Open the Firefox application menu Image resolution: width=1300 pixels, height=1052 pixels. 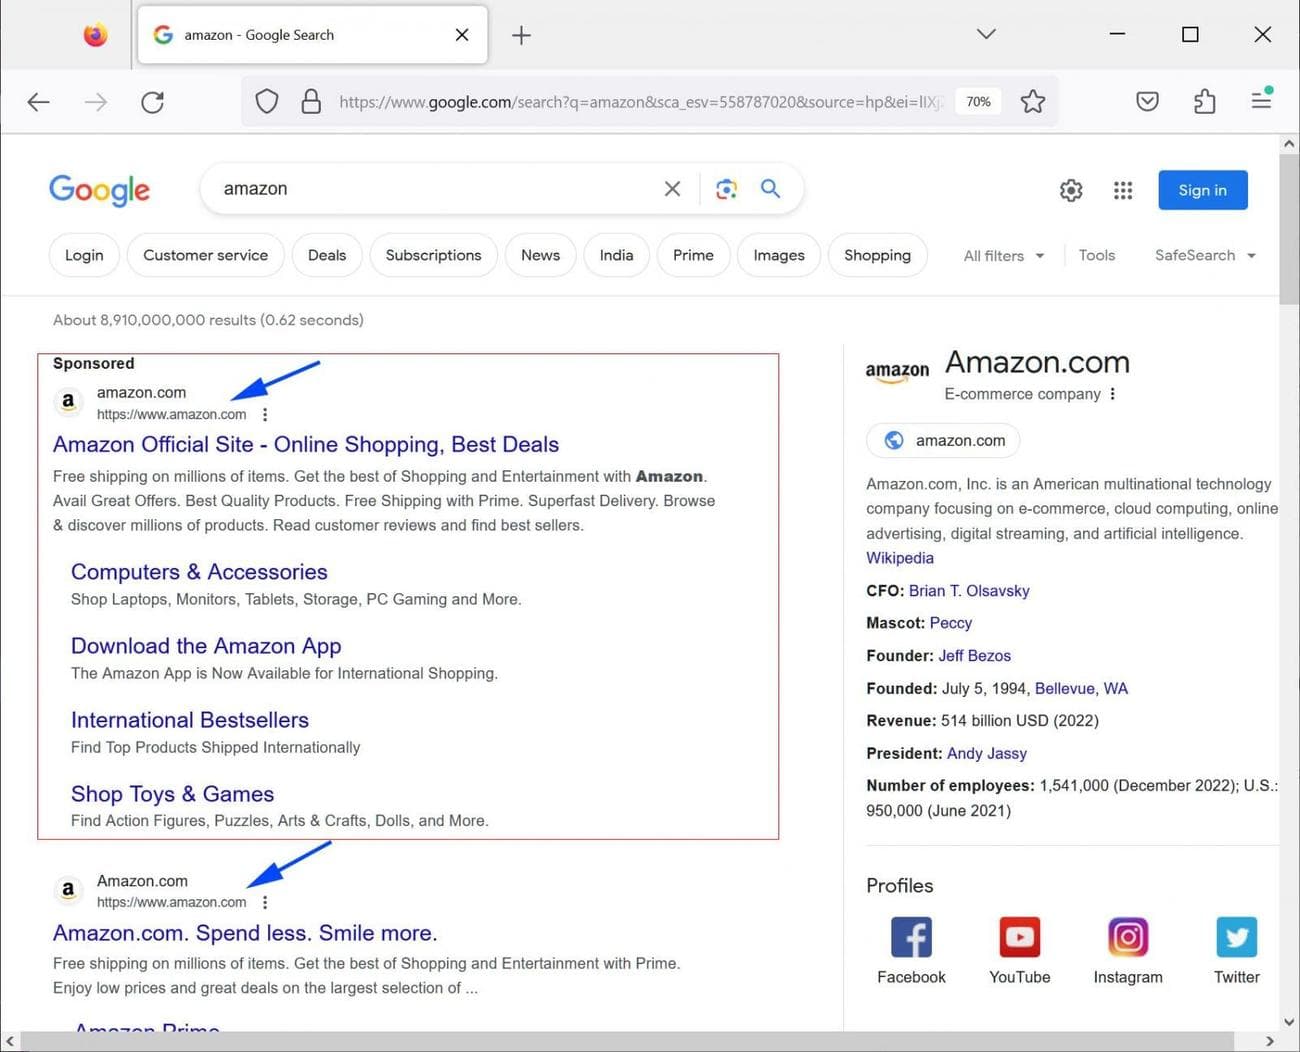click(x=1261, y=101)
